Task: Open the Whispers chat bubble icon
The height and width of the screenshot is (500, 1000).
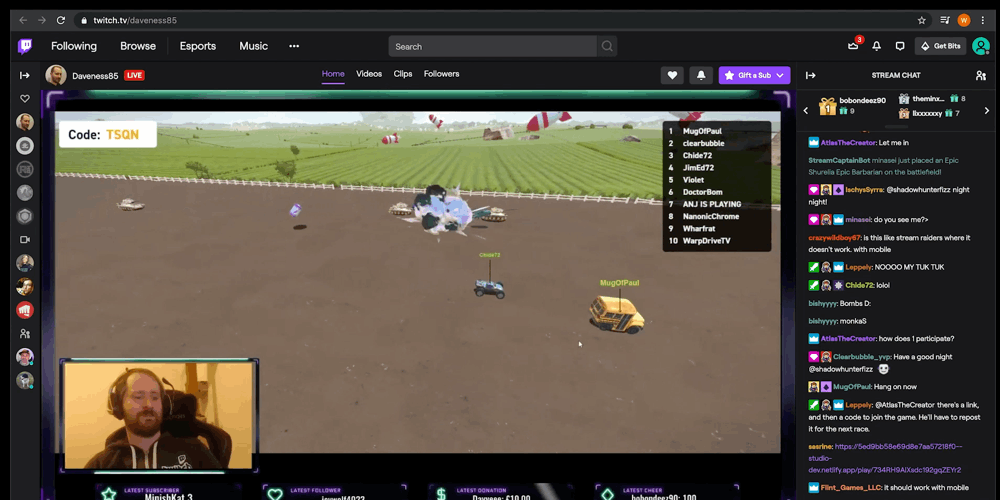Action: pos(900,46)
